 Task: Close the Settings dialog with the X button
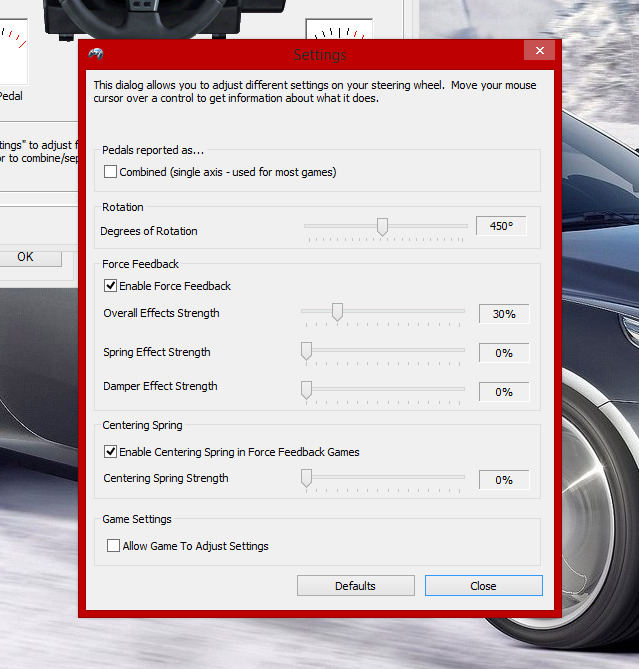pos(540,51)
